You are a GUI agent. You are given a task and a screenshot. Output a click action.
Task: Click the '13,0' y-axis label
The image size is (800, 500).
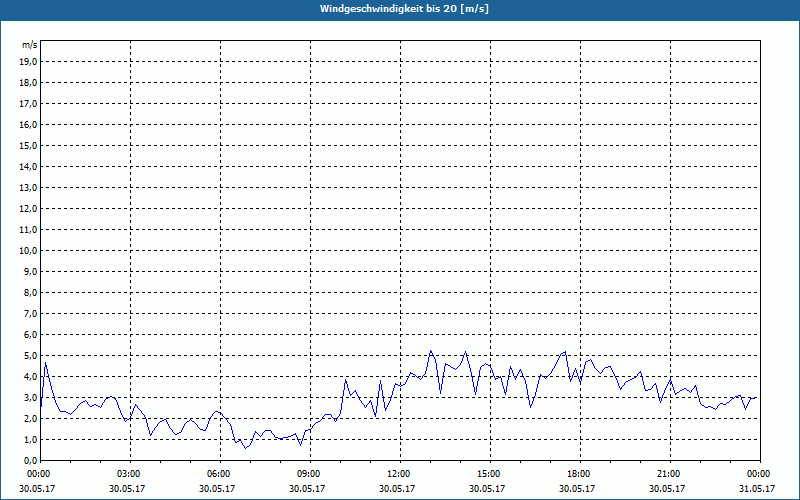(x=29, y=188)
